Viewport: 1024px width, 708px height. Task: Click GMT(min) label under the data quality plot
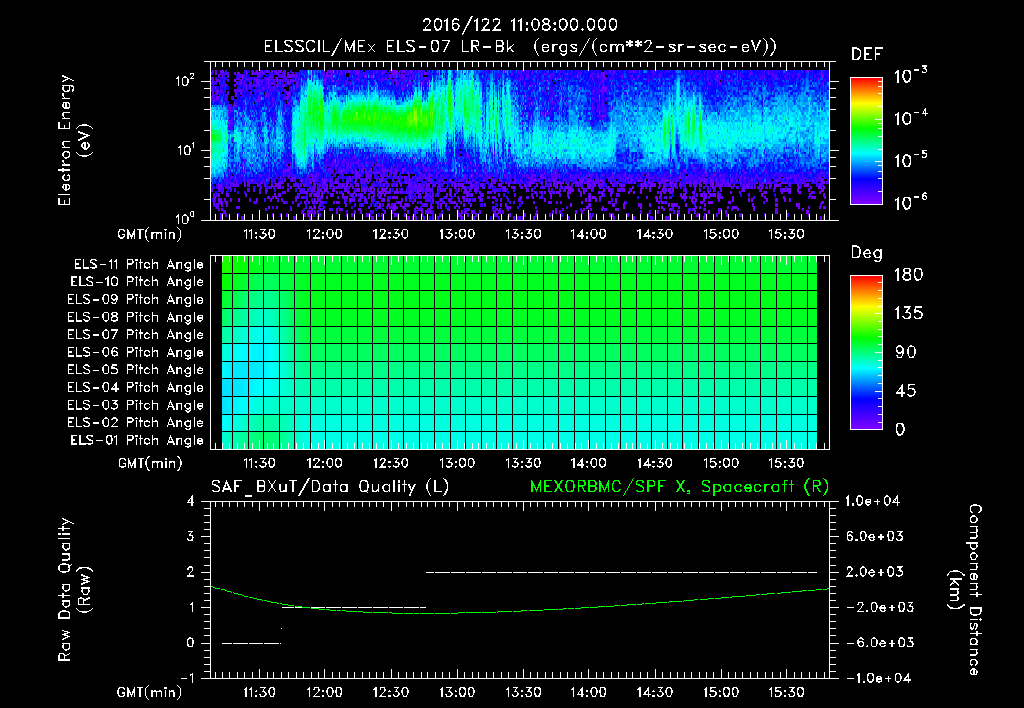[x=150, y=692]
